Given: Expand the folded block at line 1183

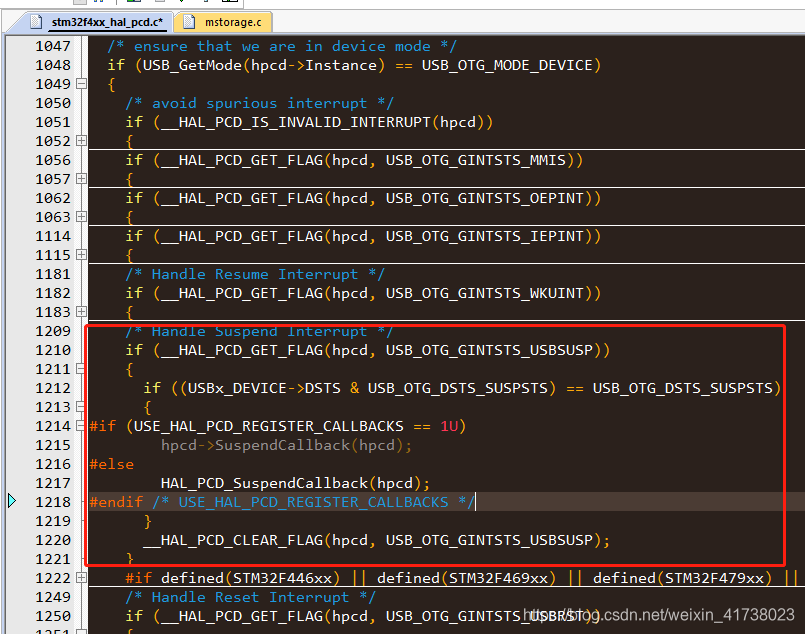Looking at the screenshot, I should pyautogui.click(x=81, y=312).
